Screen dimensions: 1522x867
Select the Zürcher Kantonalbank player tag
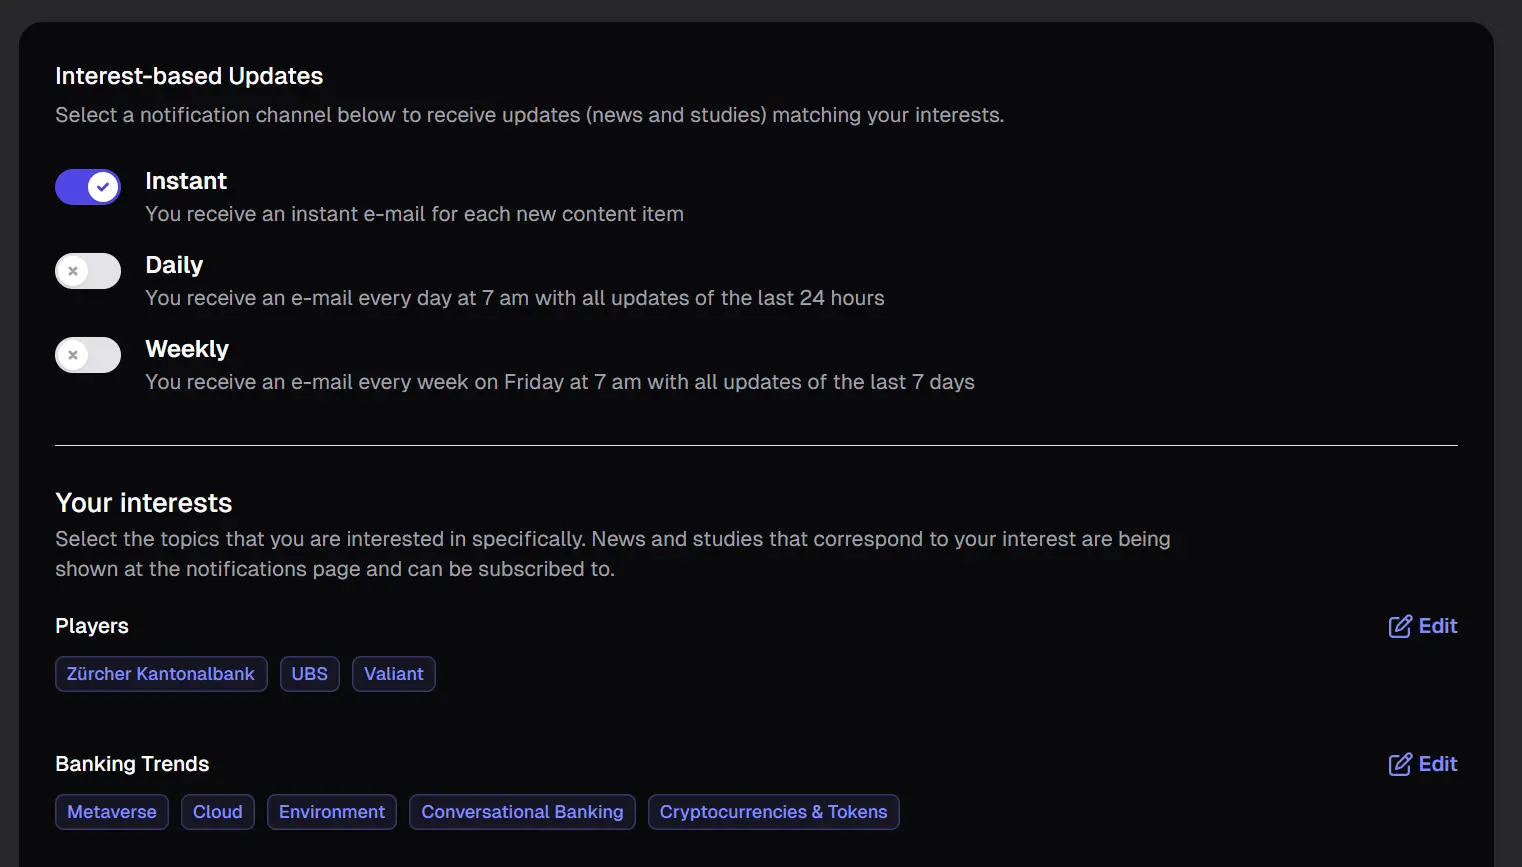click(x=161, y=674)
